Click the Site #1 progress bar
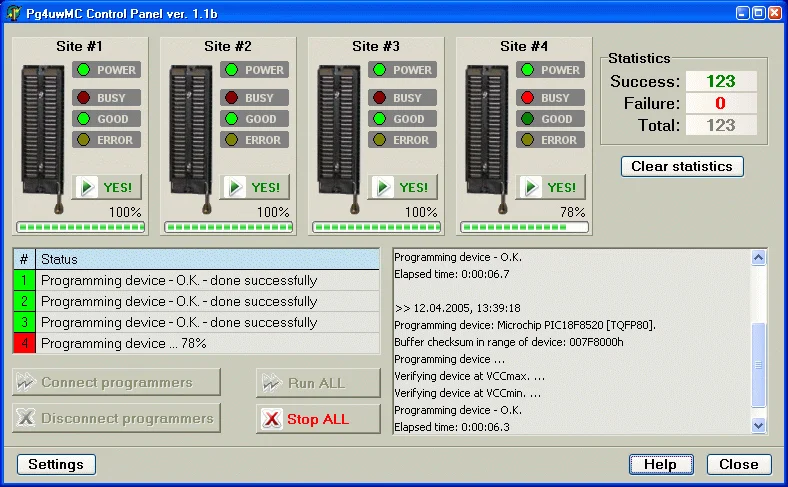Image resolution: width=788 pixels, height=487 pixels. tap(80, 227)
